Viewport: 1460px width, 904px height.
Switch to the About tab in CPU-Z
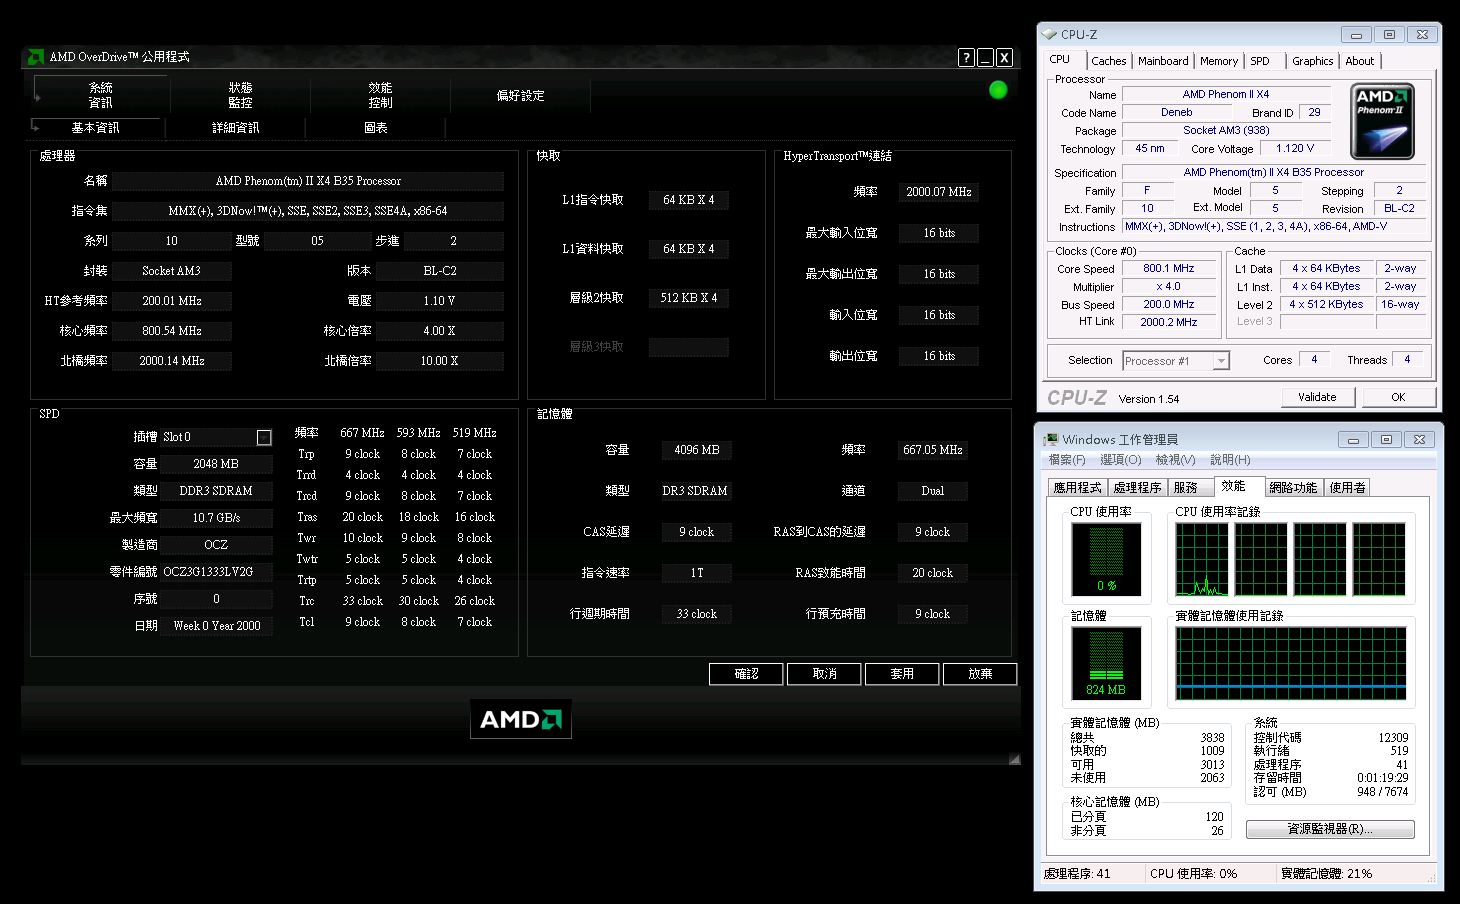[x=1360, y=61]
